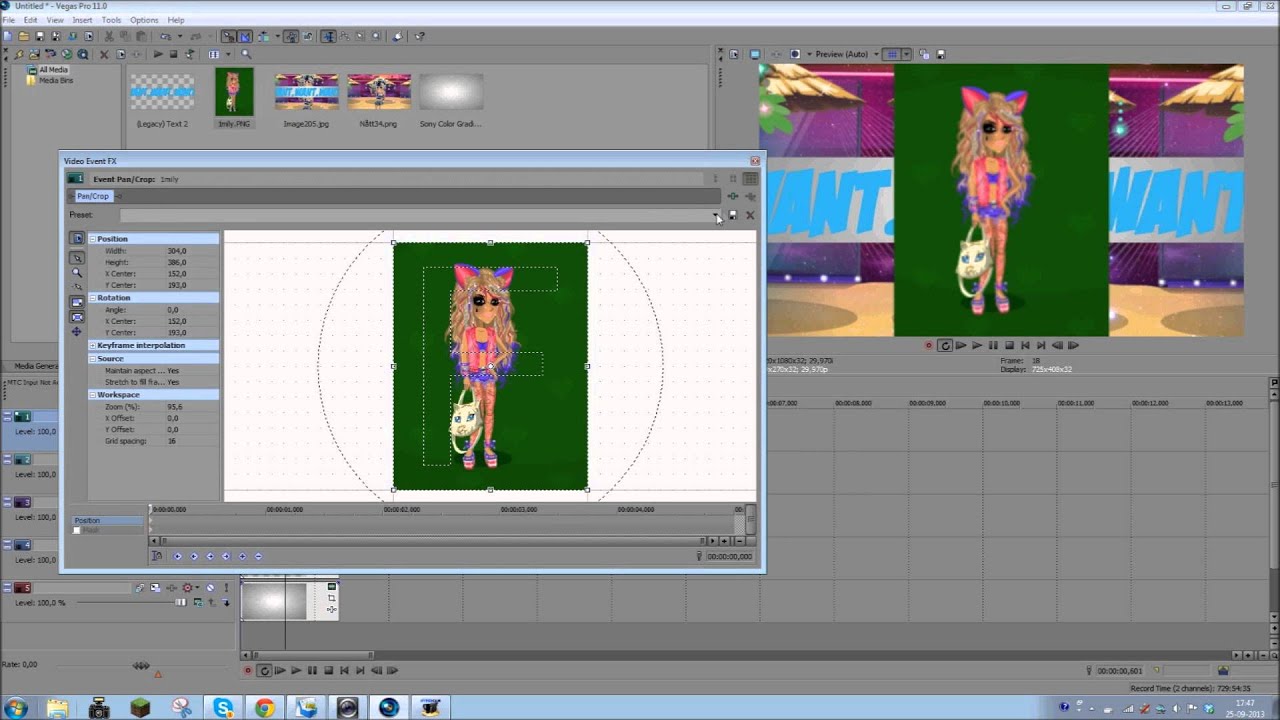Screen dimensions: 1280x720
Task: Expand the Keyframe interpolation group
Action: pyautogui.click(x=93, y=345)
